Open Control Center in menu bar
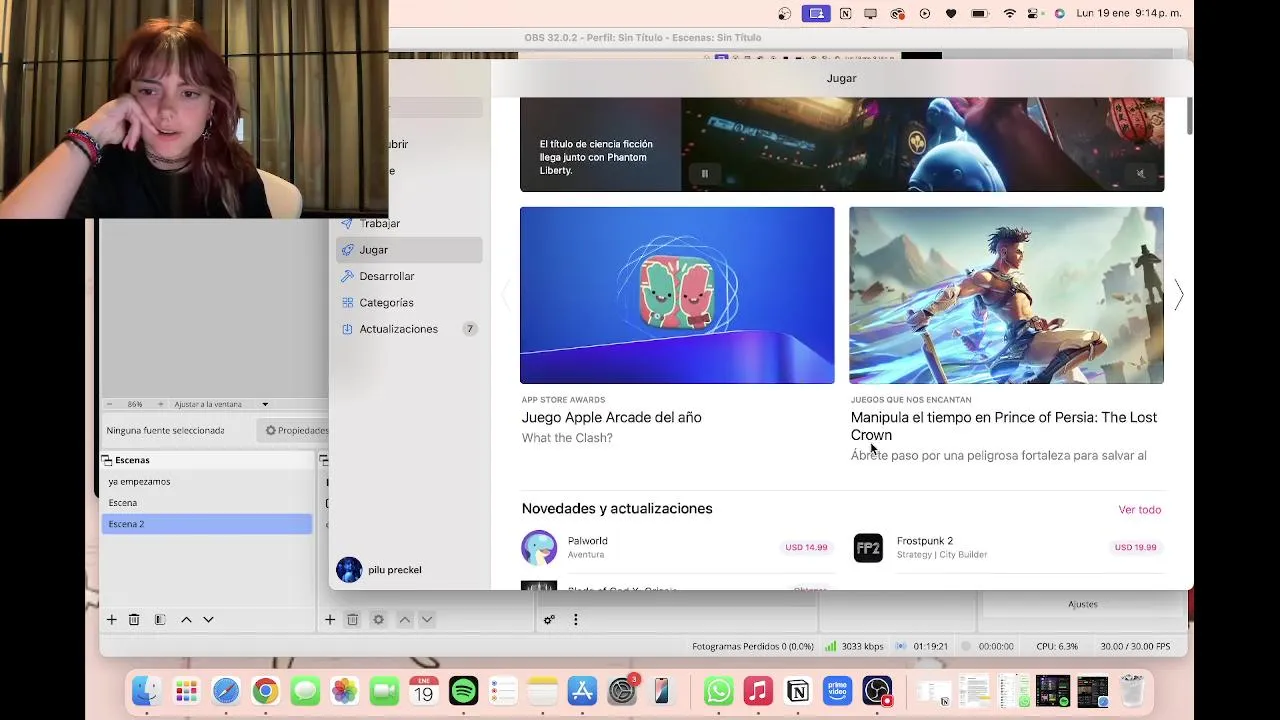 [1035, 13]
